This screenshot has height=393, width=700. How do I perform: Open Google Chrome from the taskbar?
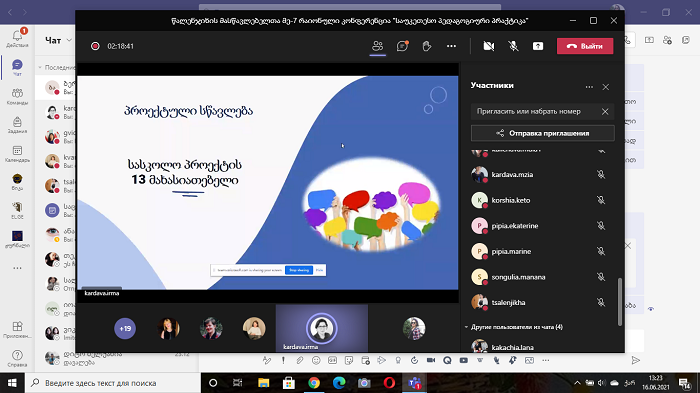tap(314, 383)
